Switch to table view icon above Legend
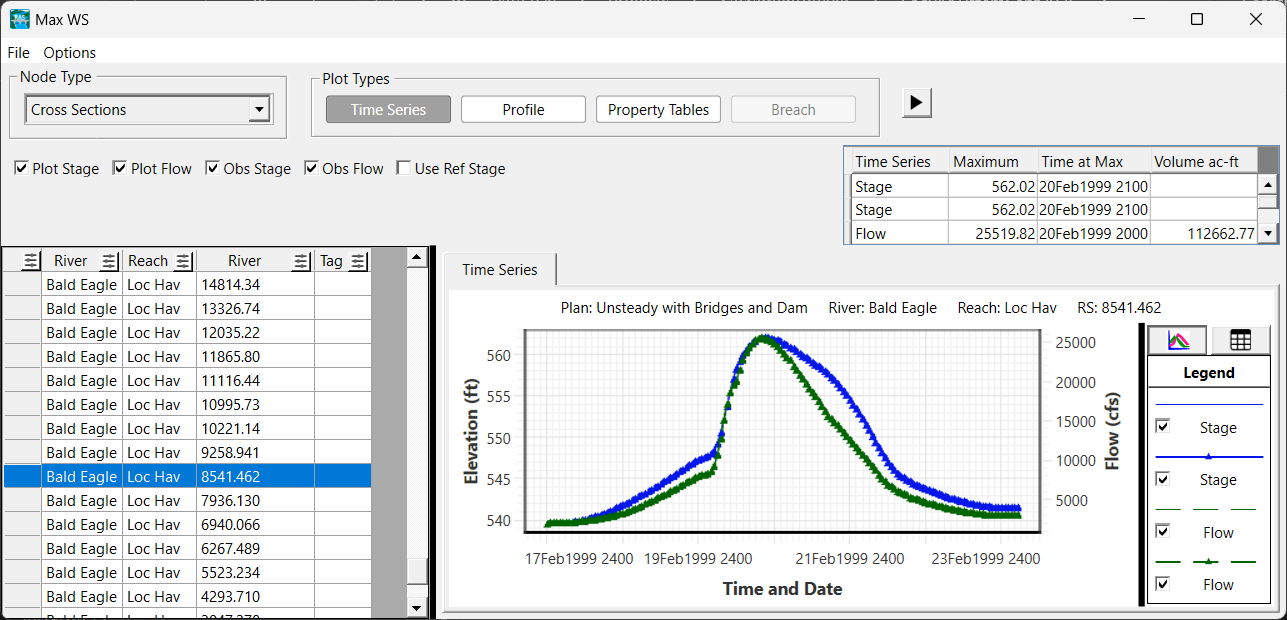 pos(1240,340)
